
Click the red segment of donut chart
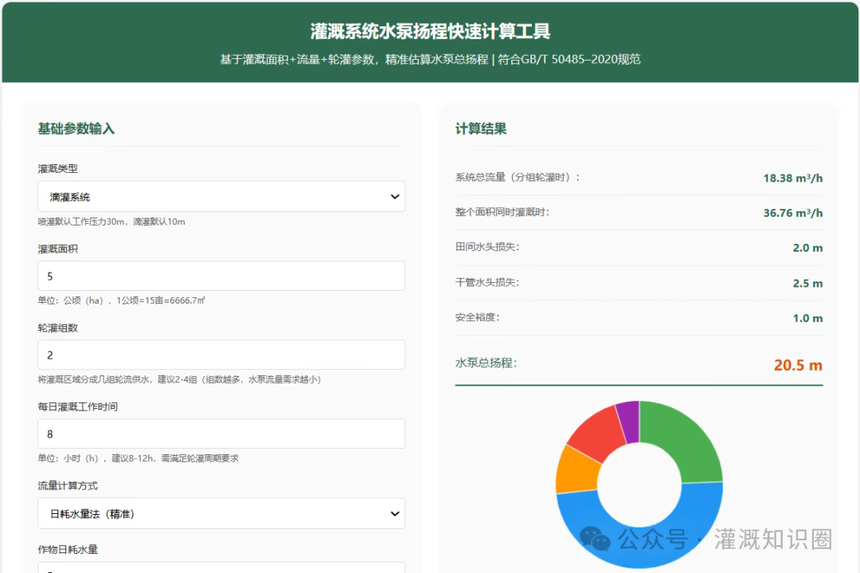(x=598, y=432)
